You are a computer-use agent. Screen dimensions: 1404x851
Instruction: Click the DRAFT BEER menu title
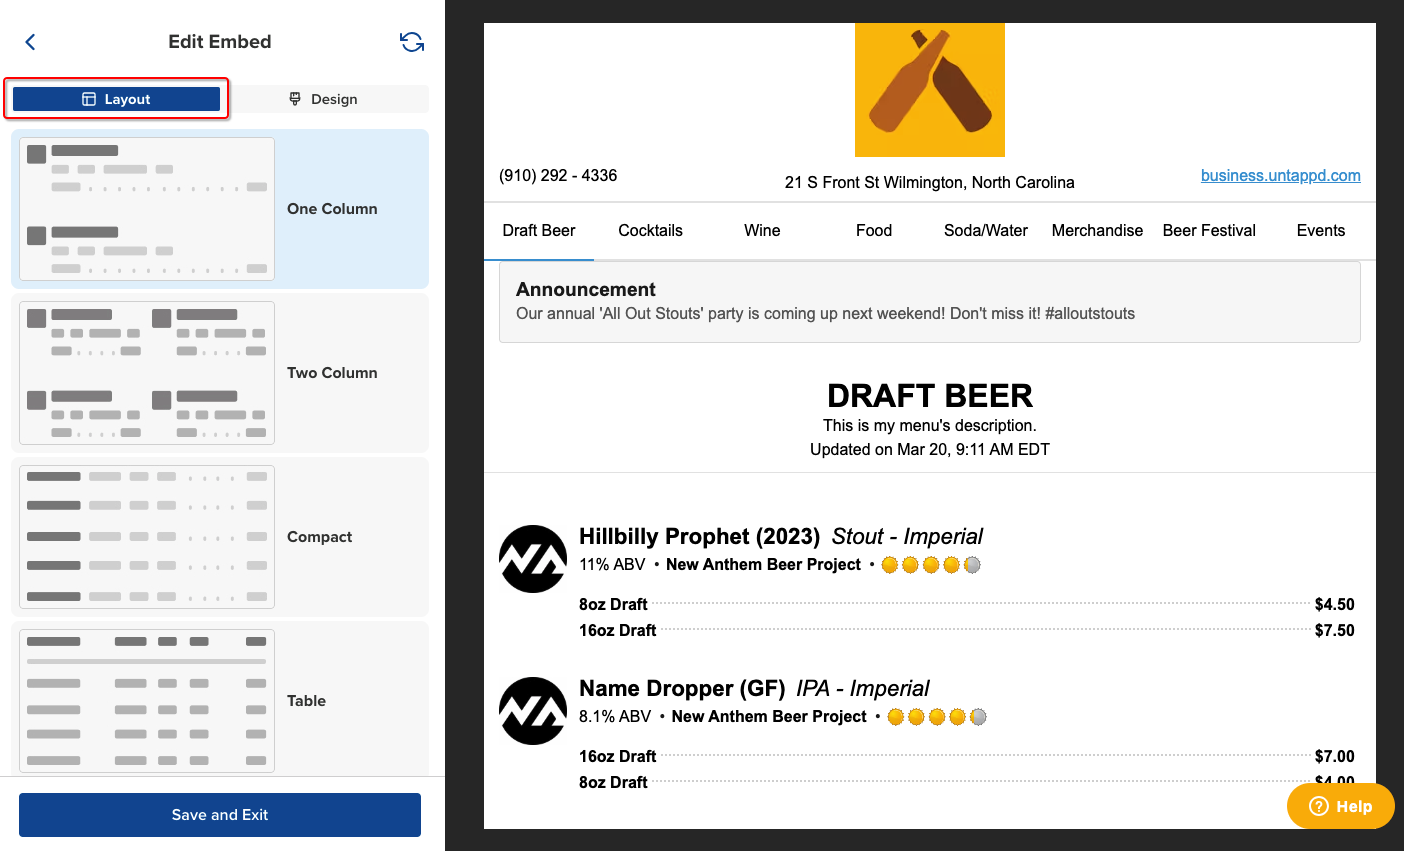click(930, 395)
